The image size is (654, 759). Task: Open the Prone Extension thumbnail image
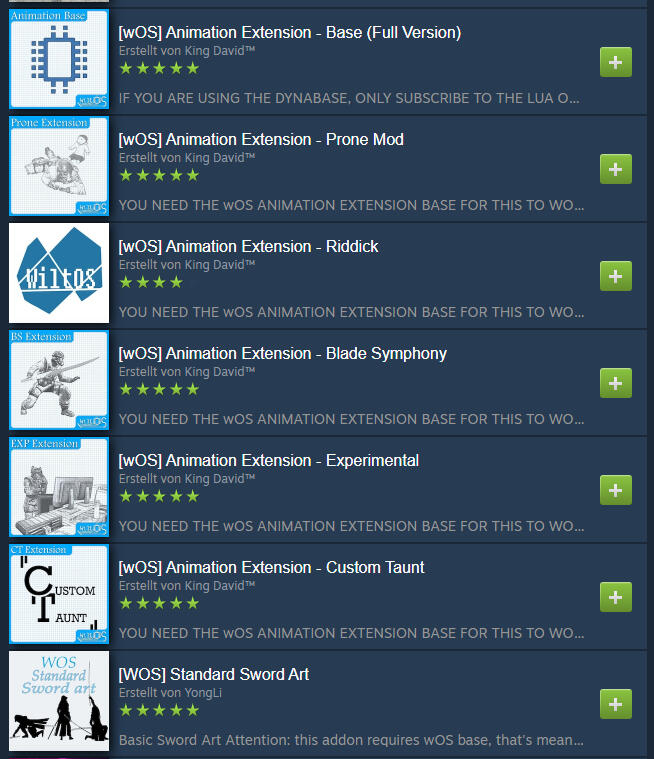[x=59, y=166]
